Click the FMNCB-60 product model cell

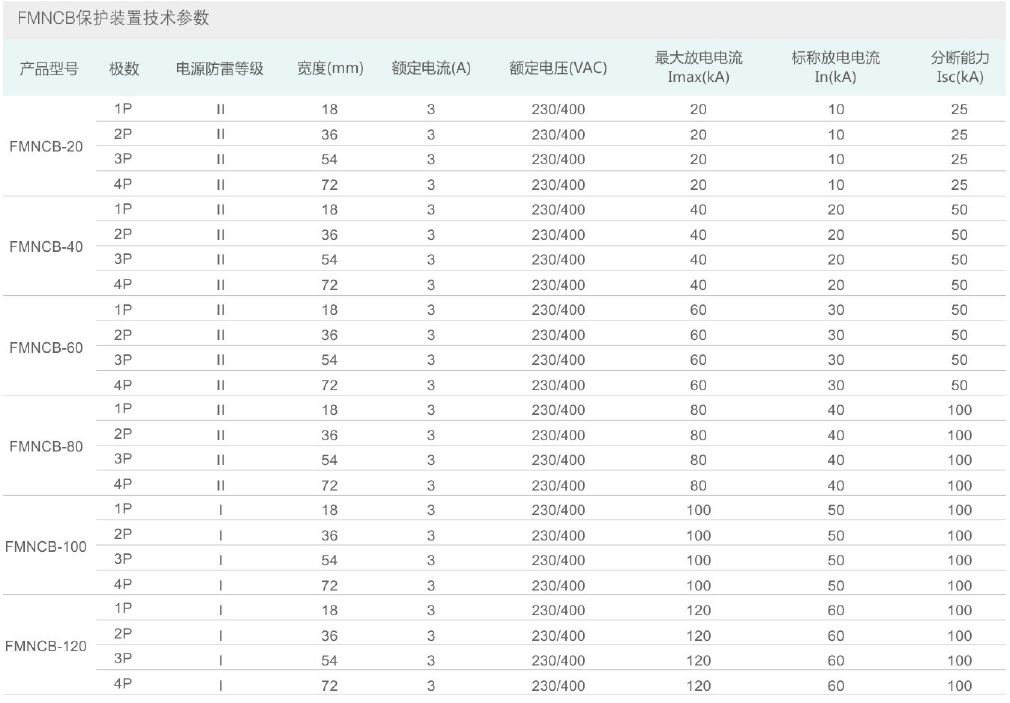coord(46,347)
